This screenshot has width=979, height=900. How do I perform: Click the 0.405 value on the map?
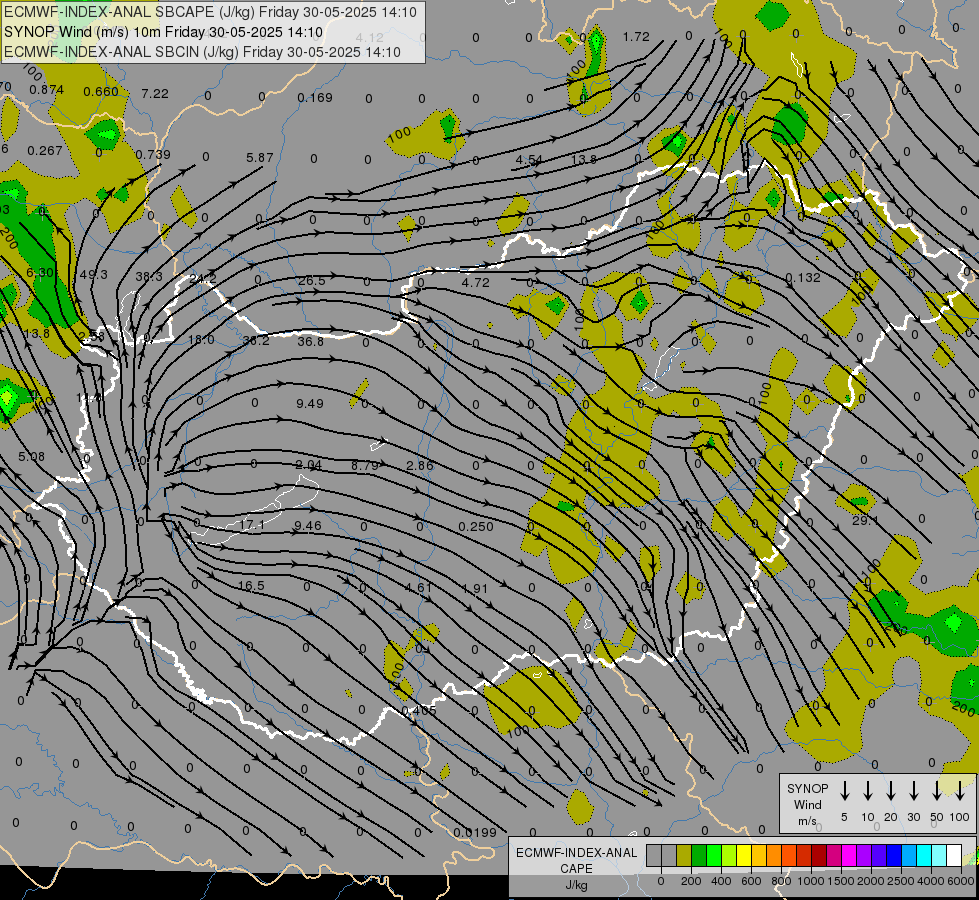pyautogui.click(x=419, y=710)
